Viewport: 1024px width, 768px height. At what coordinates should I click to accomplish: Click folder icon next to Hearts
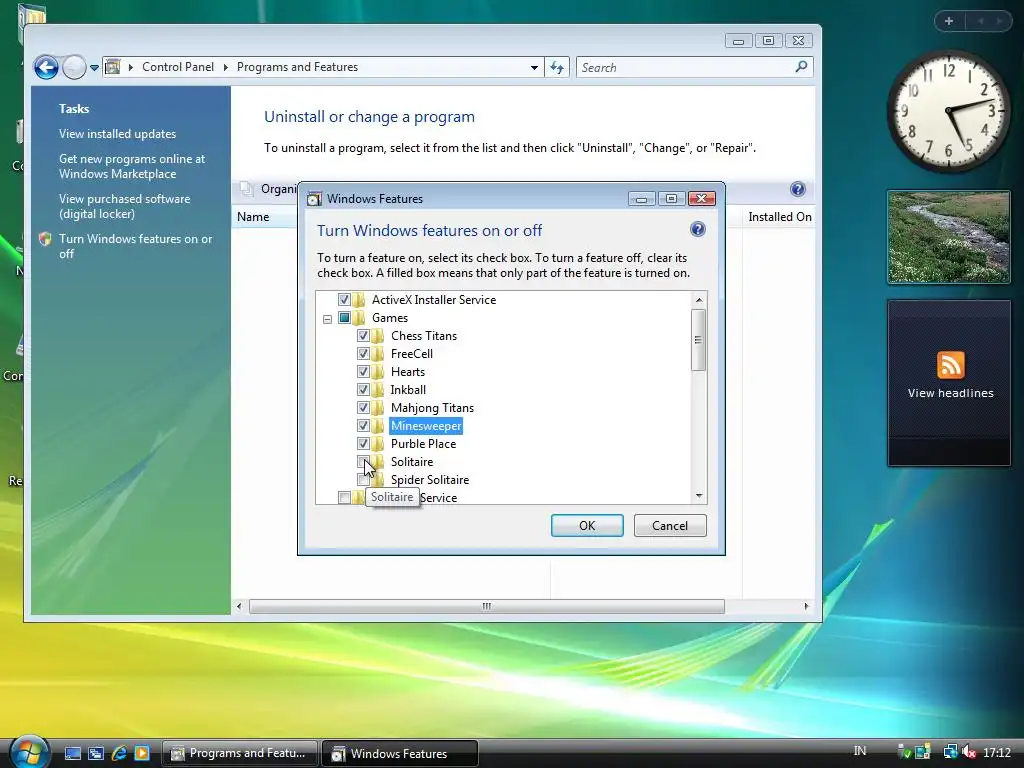[377, 372]
